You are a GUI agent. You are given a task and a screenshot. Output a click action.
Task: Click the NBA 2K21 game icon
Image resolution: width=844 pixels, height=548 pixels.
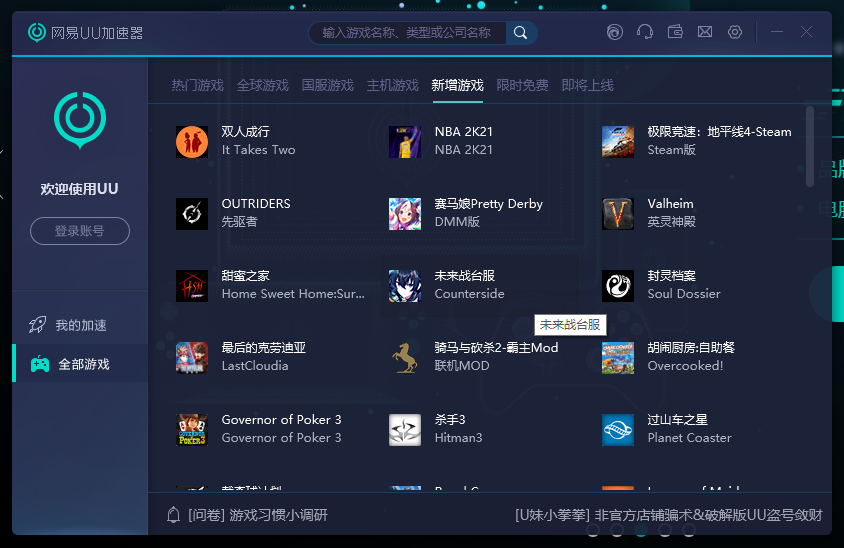pos(405,142)
